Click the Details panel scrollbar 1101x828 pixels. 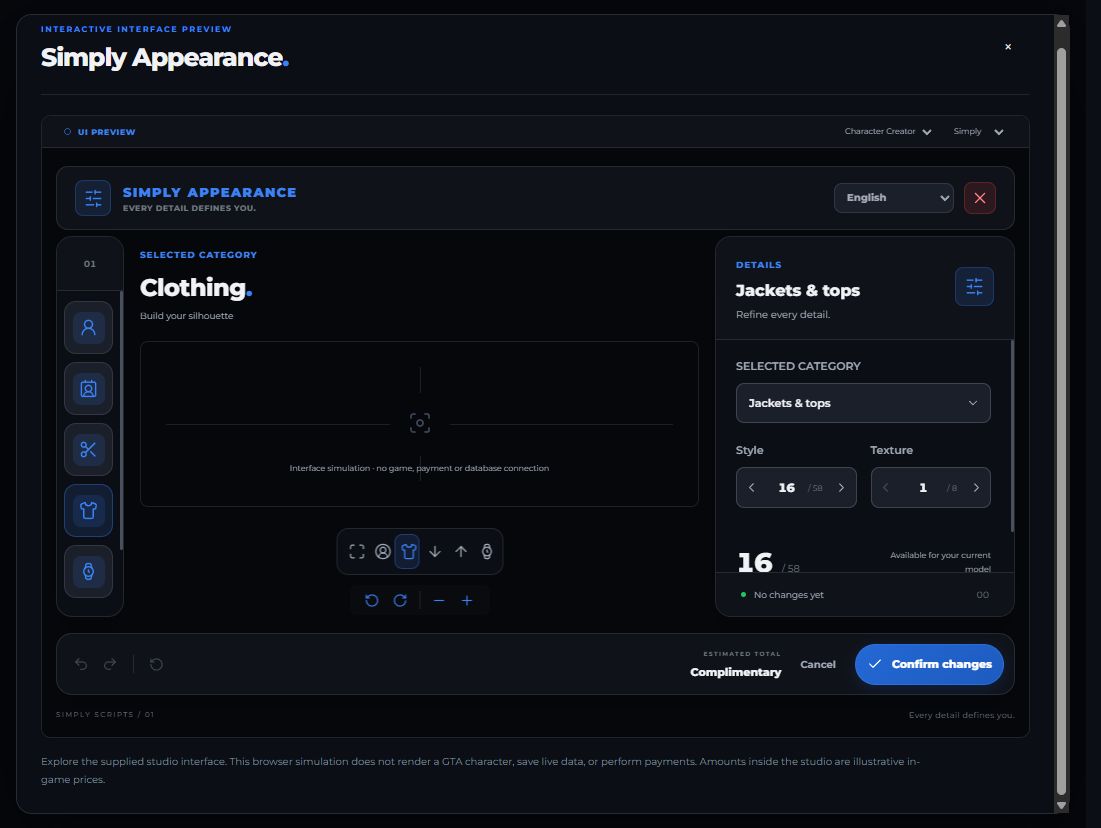pyautogui.click(x=1012, y=435)
